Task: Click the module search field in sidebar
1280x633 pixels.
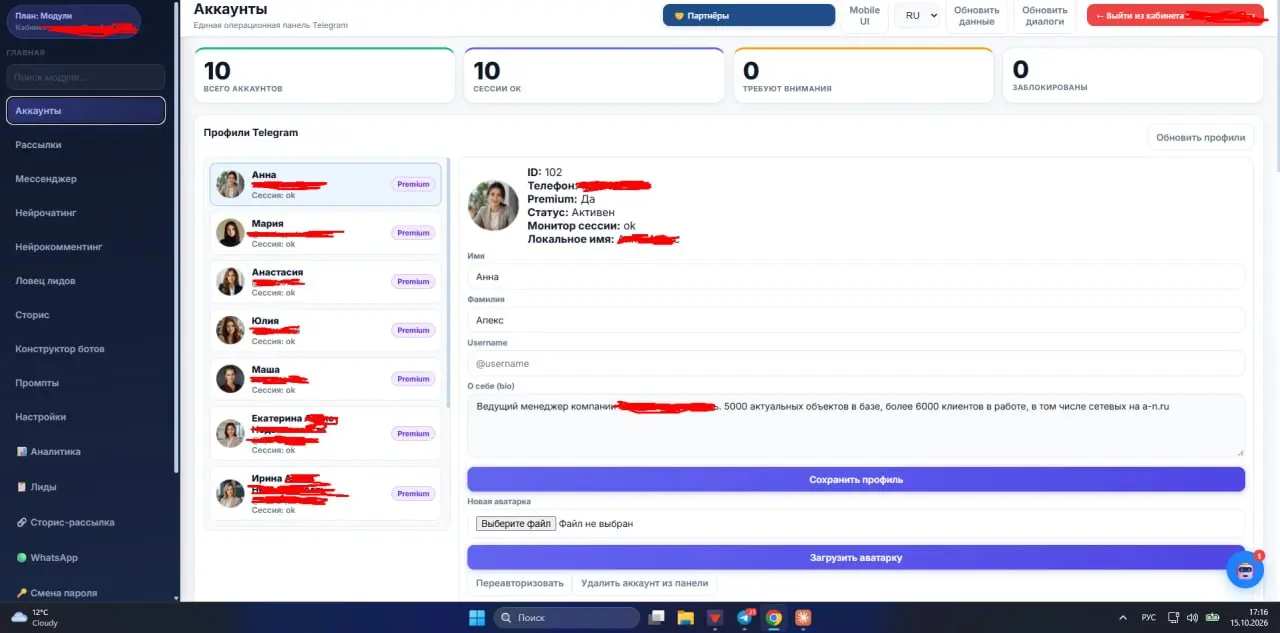Action: [86, 77]
